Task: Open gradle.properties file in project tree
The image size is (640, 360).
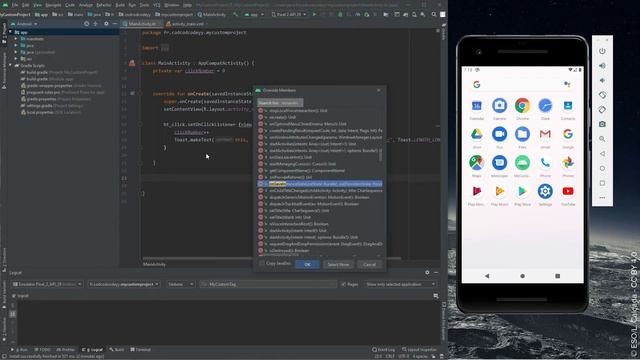Action: (56, 99)
